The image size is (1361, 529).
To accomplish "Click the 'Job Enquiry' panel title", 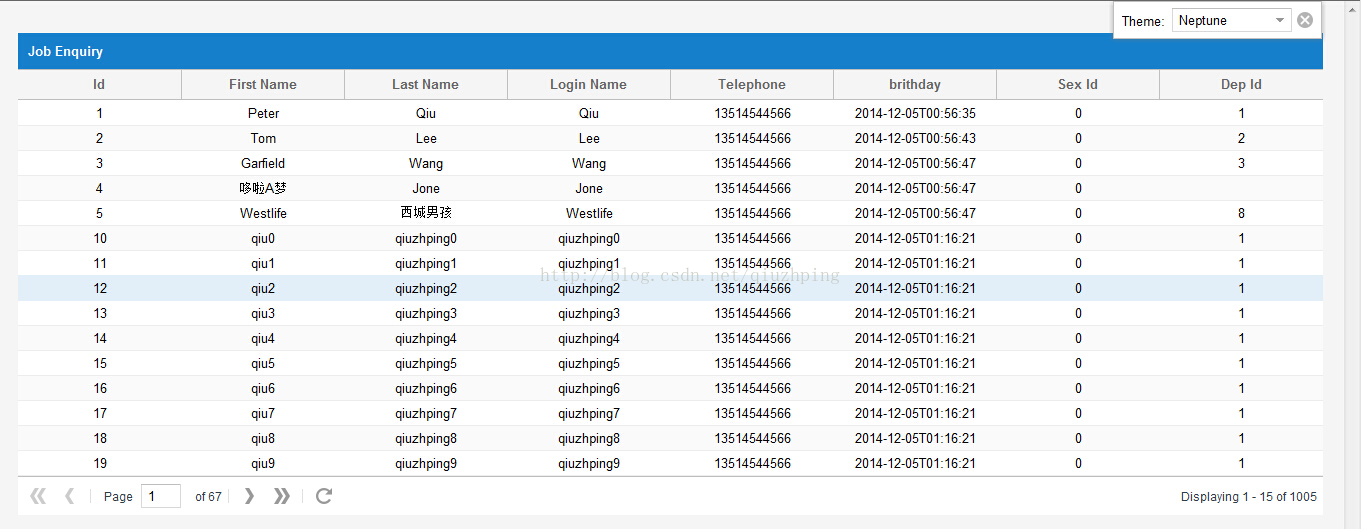I will 65,51.
